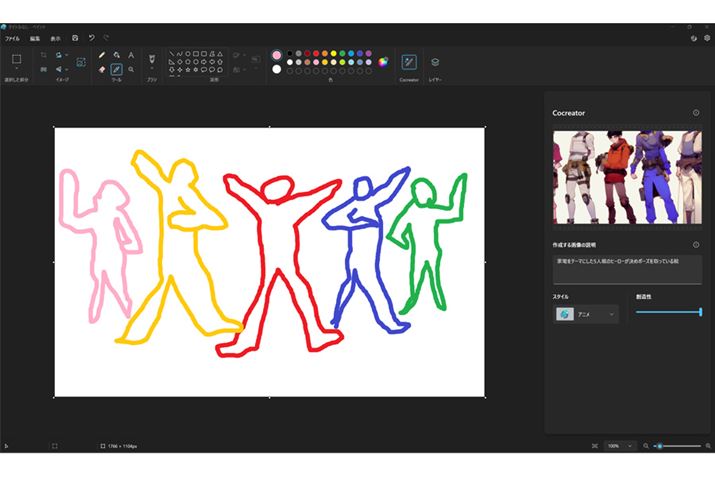Image resolution: width=715 pixels, height=477 pixels.
Task: Open the アニメ style dropdown
Action: [x=586, y=314]
